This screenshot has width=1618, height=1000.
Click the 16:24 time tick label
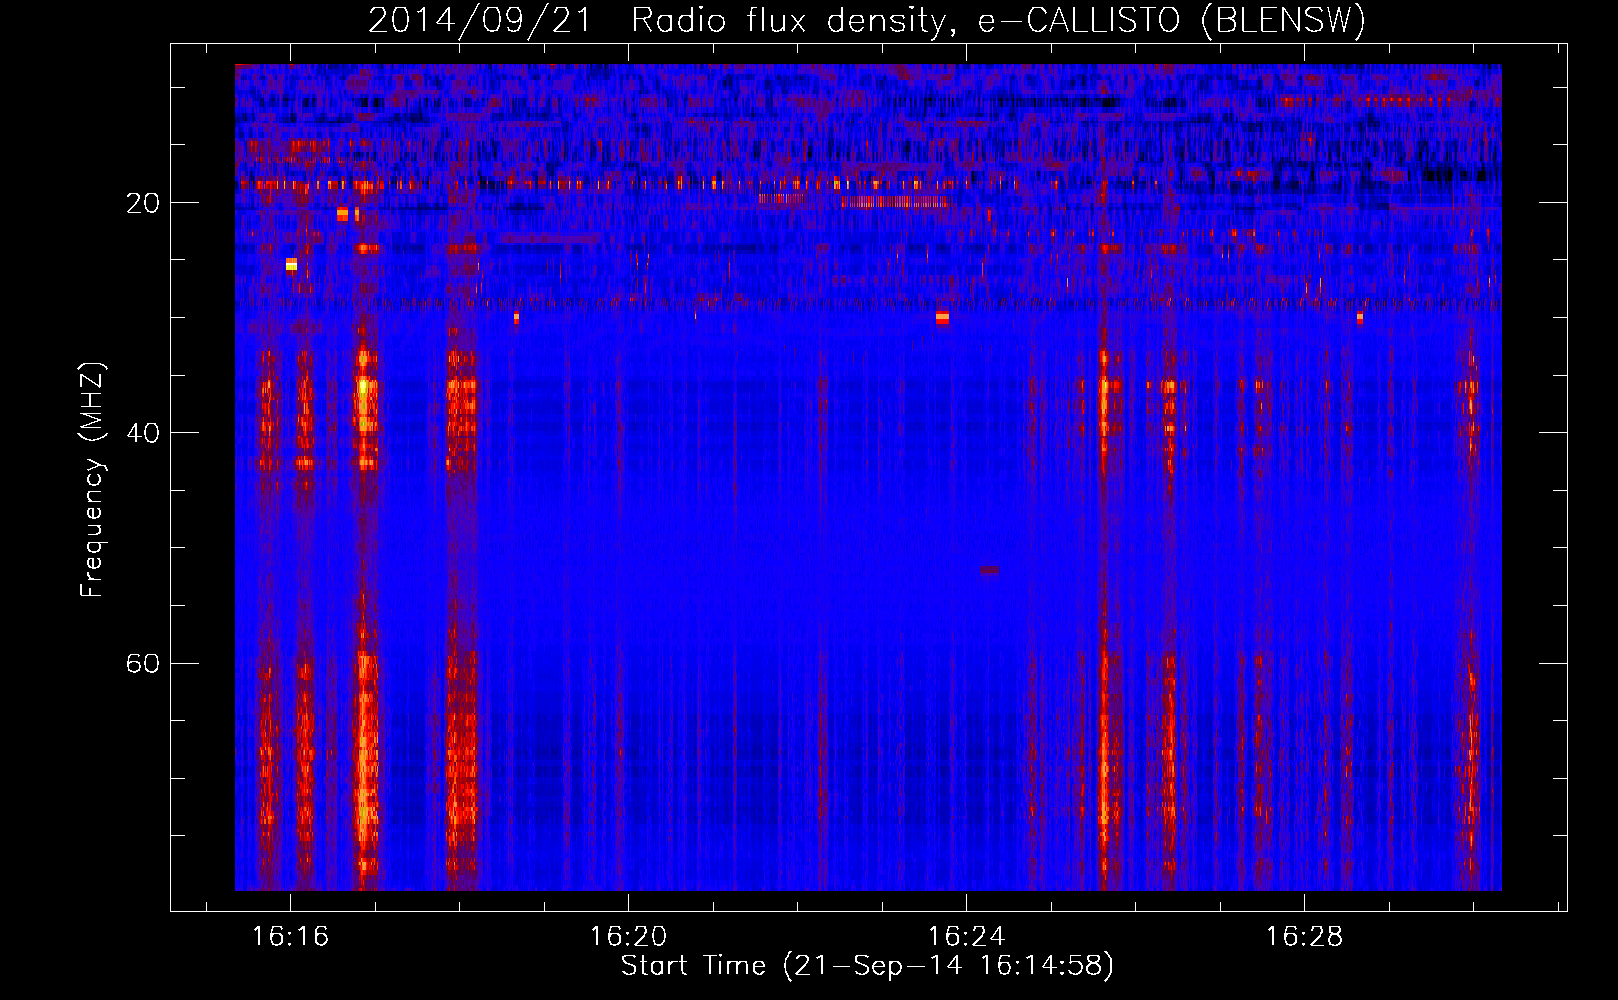[966, 937]
